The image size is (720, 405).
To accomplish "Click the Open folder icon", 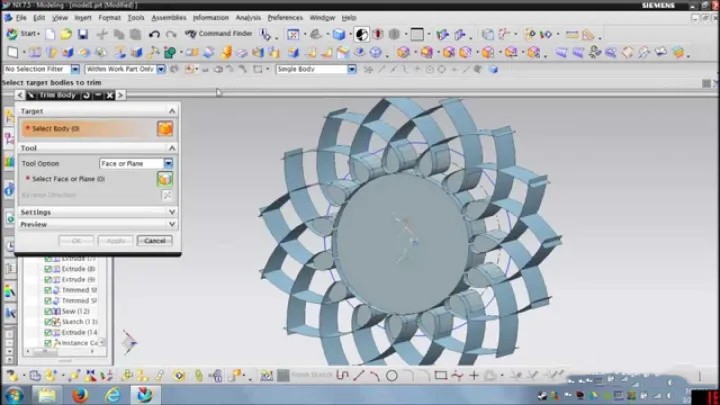I will tap(66, 34).
